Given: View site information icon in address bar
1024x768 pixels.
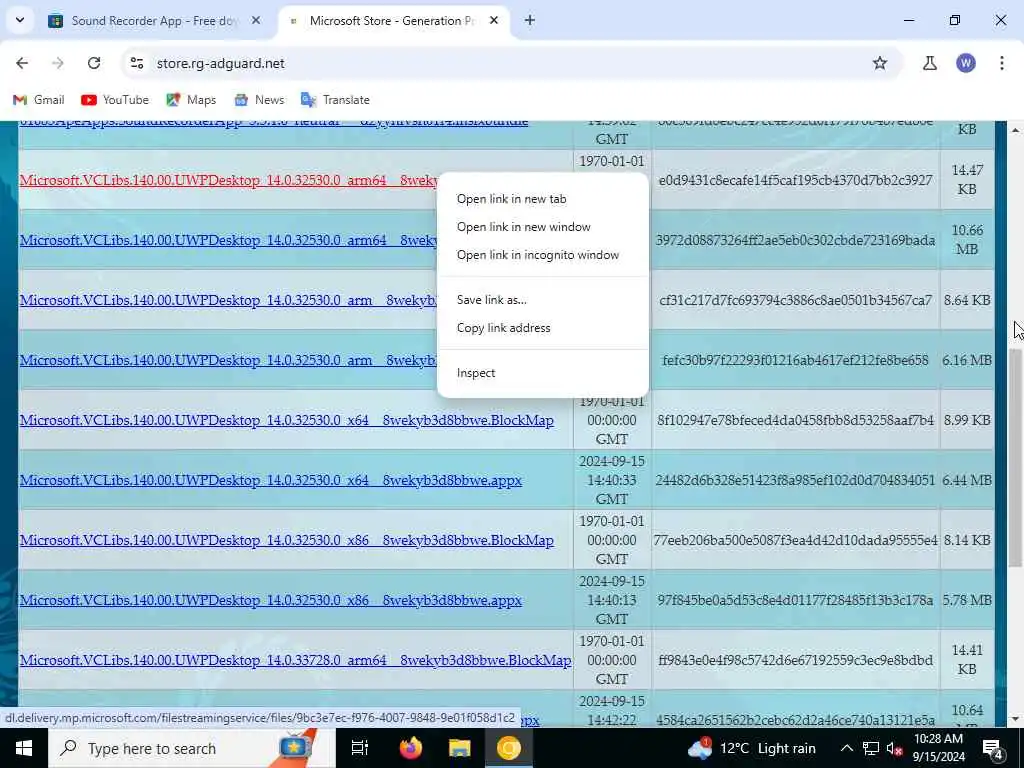Looking at the screenshot, I should pyautogui.click(x=137, y=63).
